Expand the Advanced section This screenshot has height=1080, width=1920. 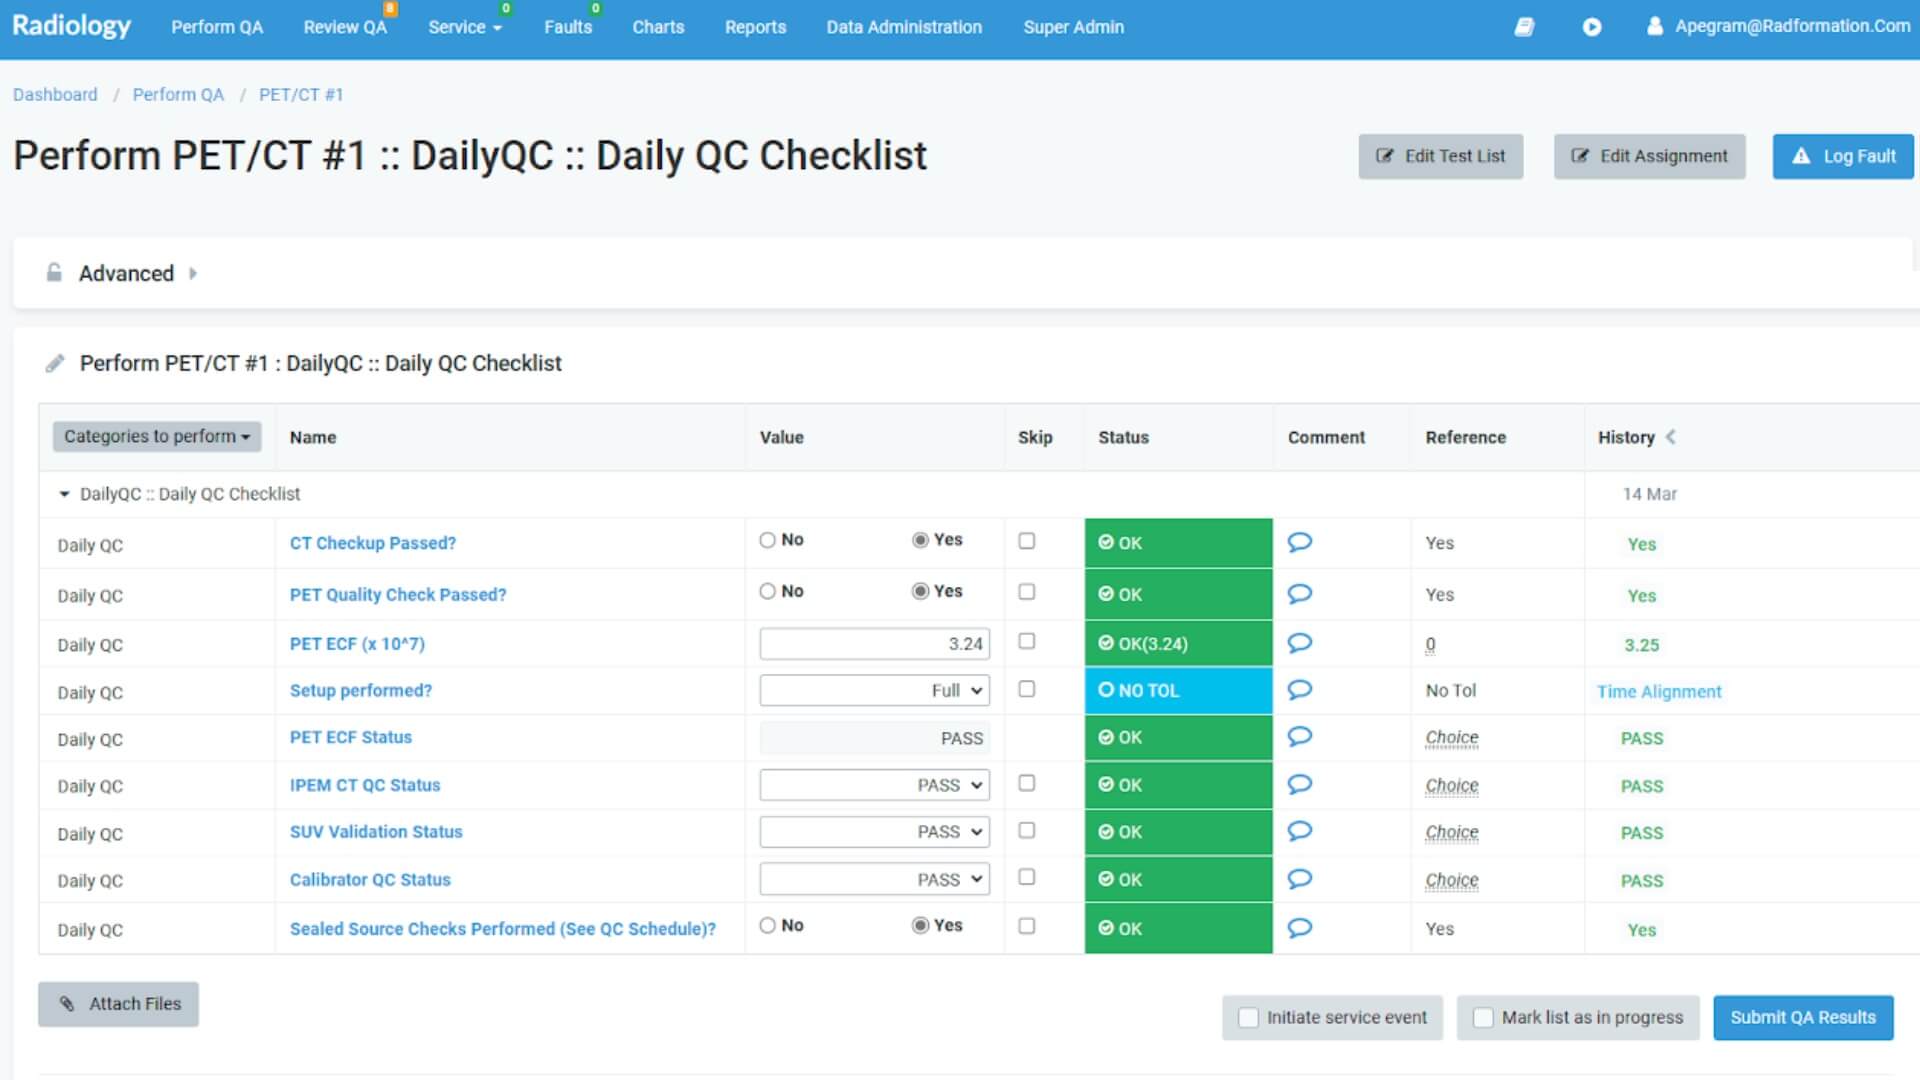coord(126,274)
